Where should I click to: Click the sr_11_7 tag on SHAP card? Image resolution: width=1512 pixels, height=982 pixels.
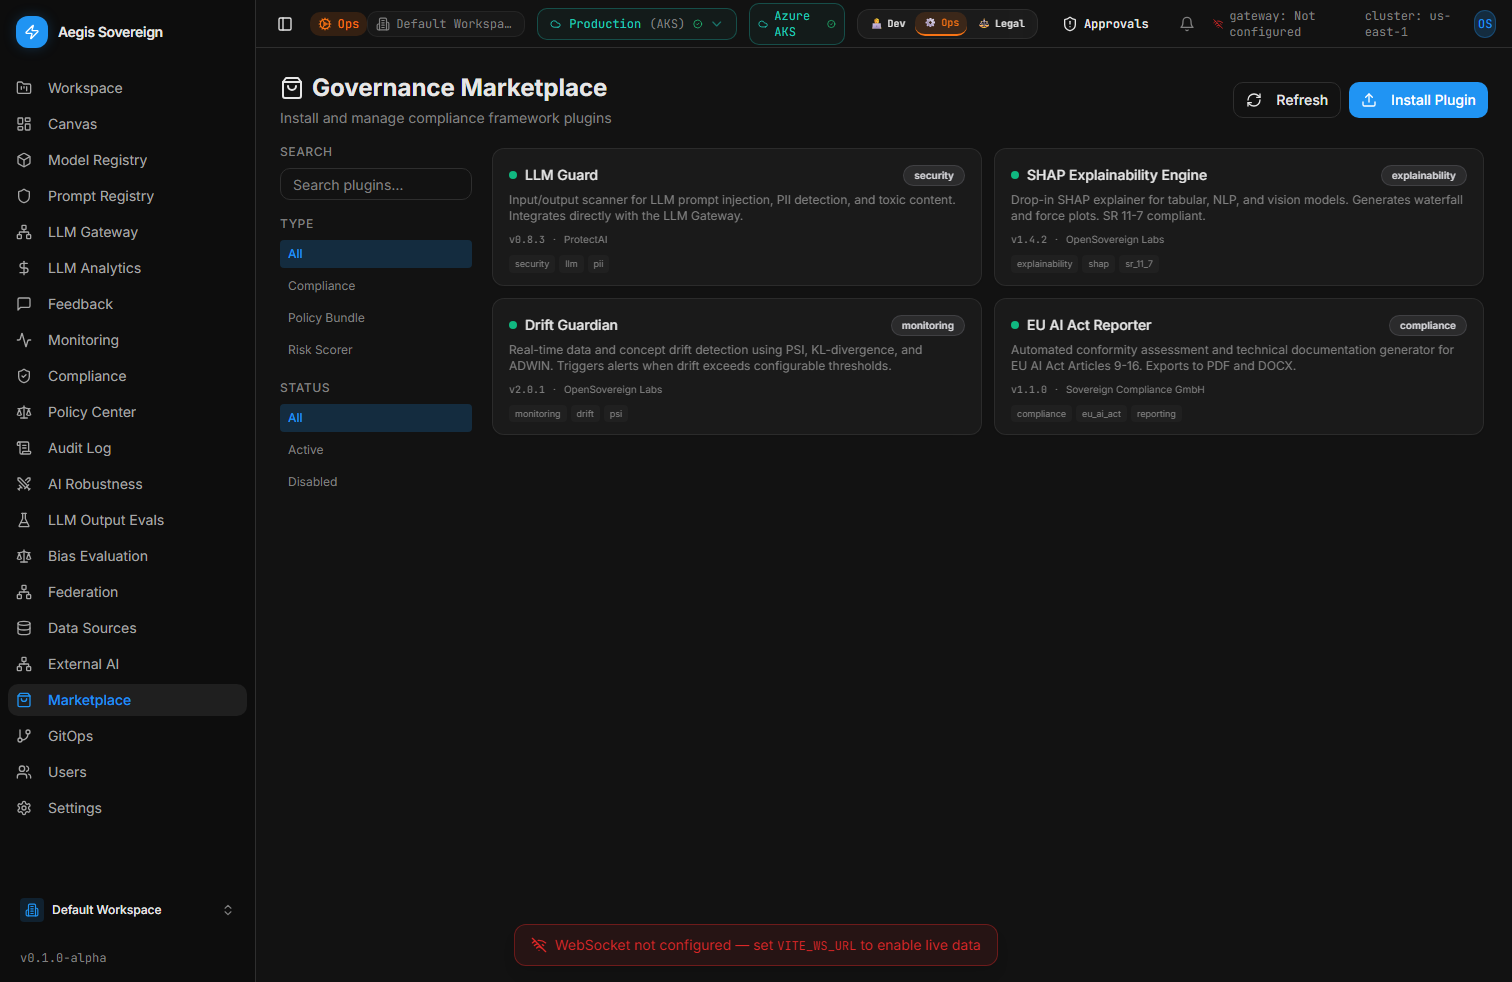click(1139, 264)
